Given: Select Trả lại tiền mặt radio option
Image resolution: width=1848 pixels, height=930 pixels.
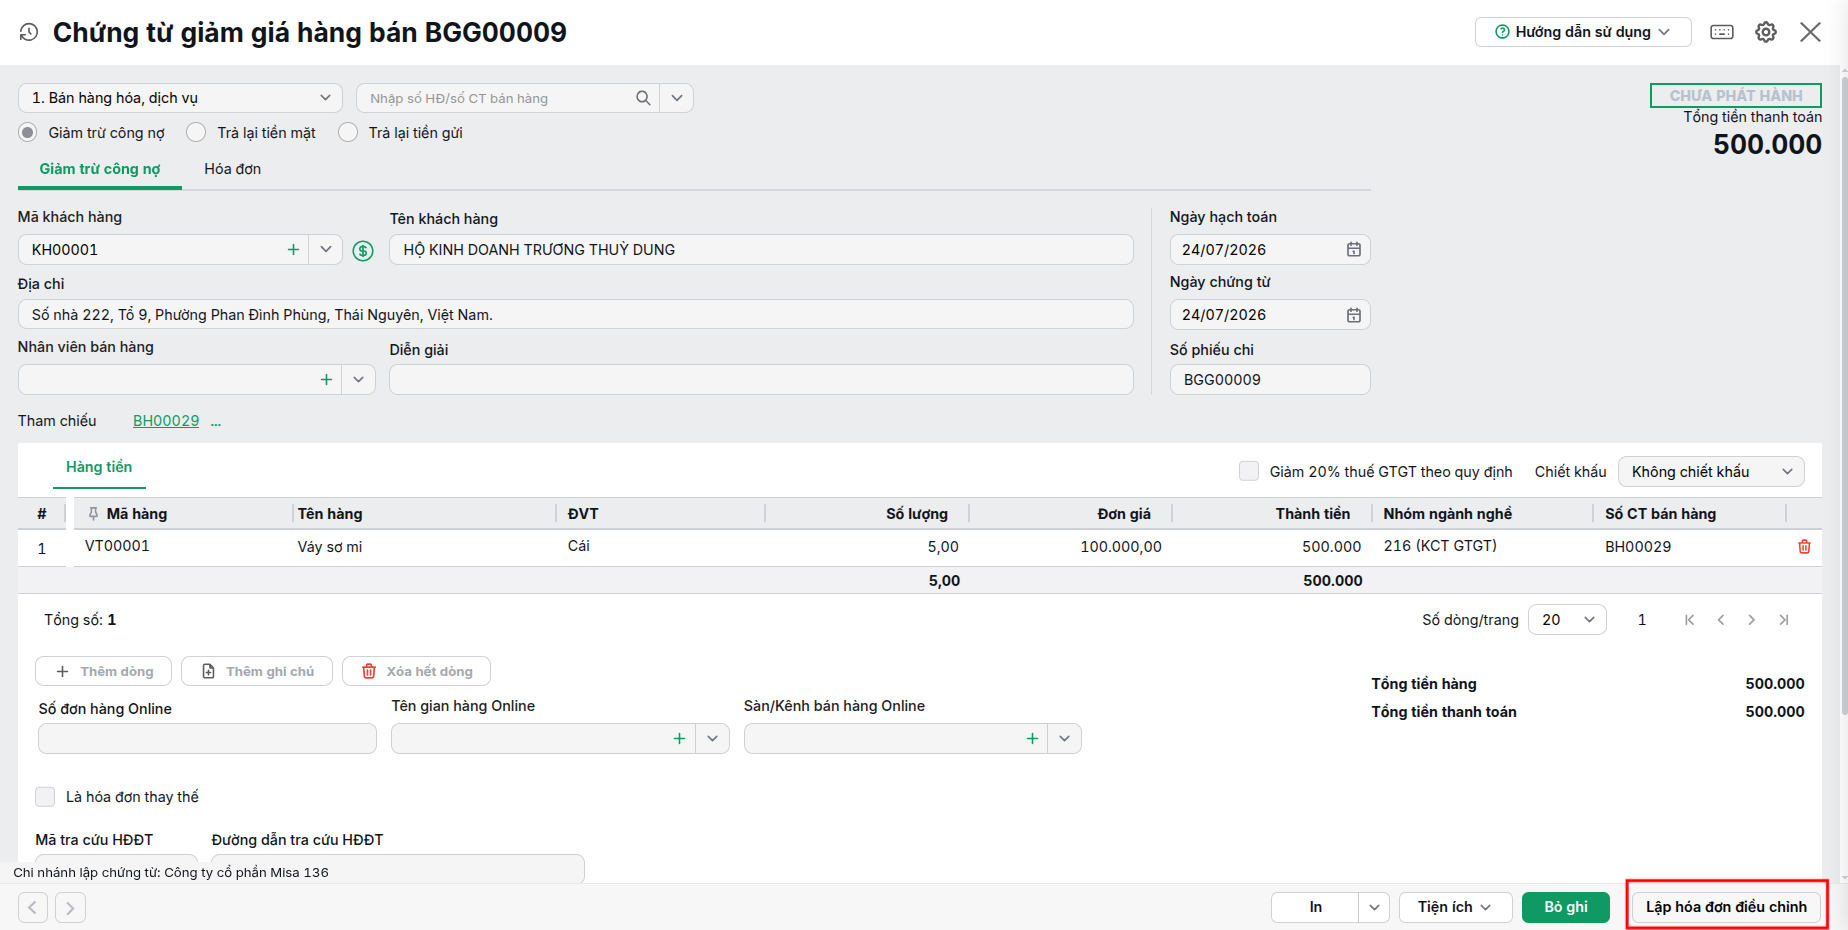Looking at the screenshot, I should coord(196,133).
